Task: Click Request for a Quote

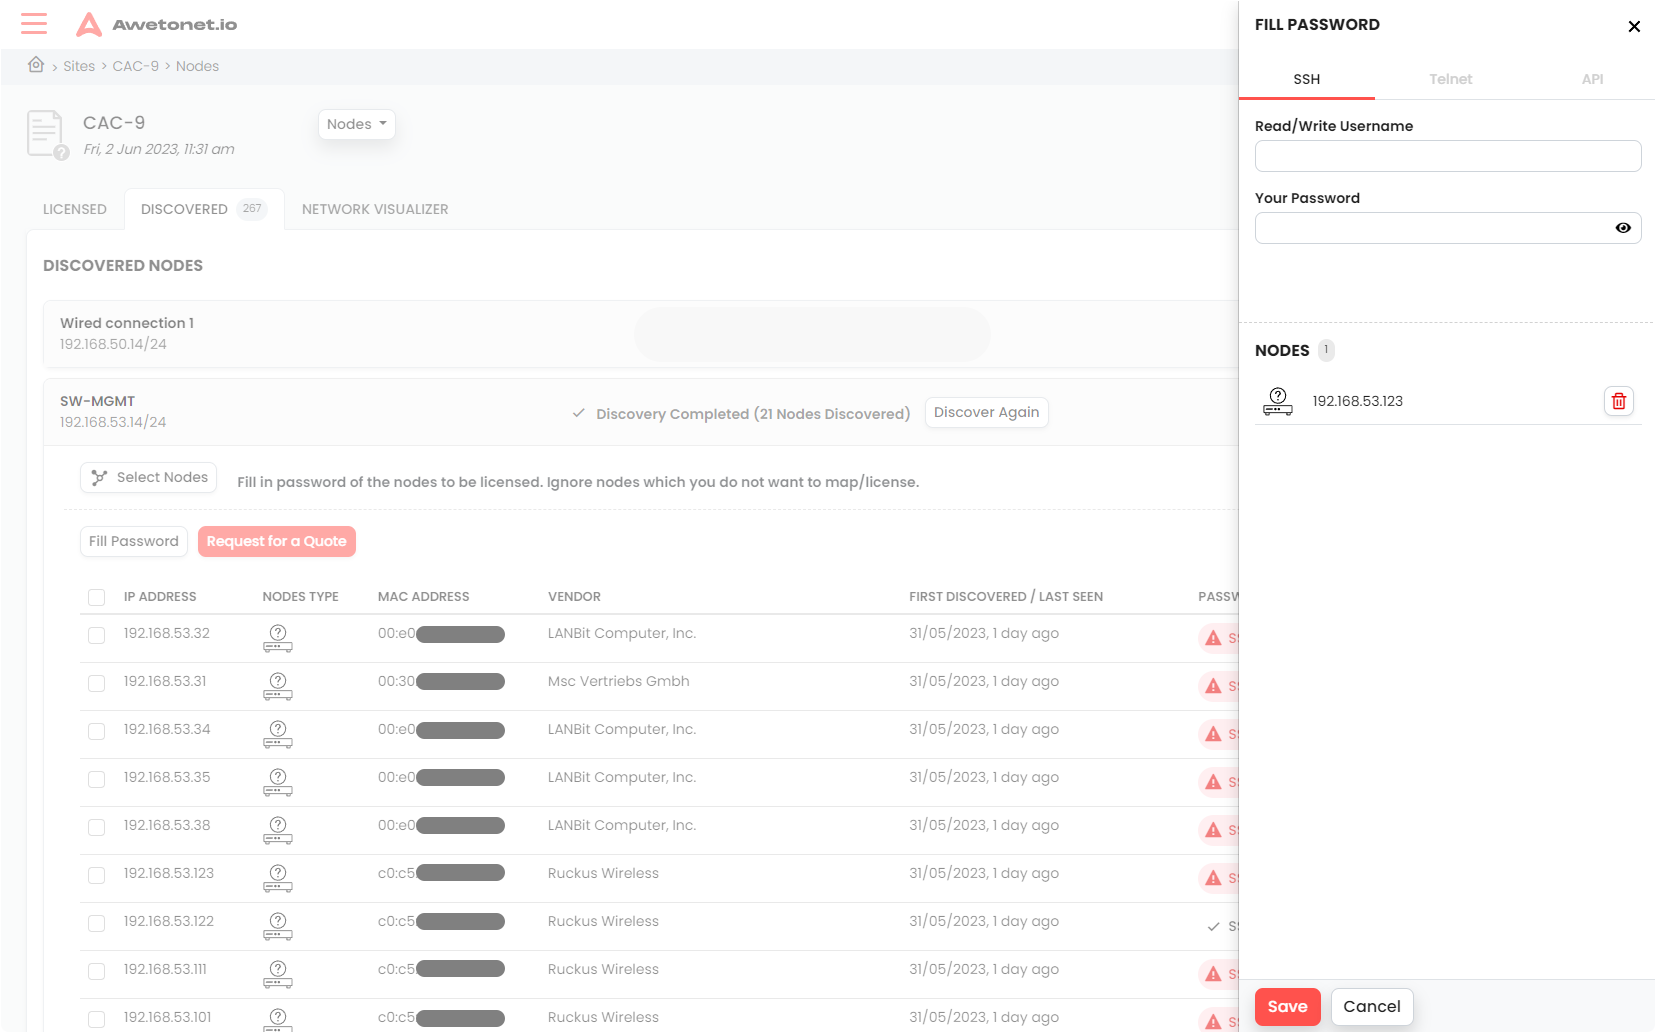Action: click(x=277, y=541)
